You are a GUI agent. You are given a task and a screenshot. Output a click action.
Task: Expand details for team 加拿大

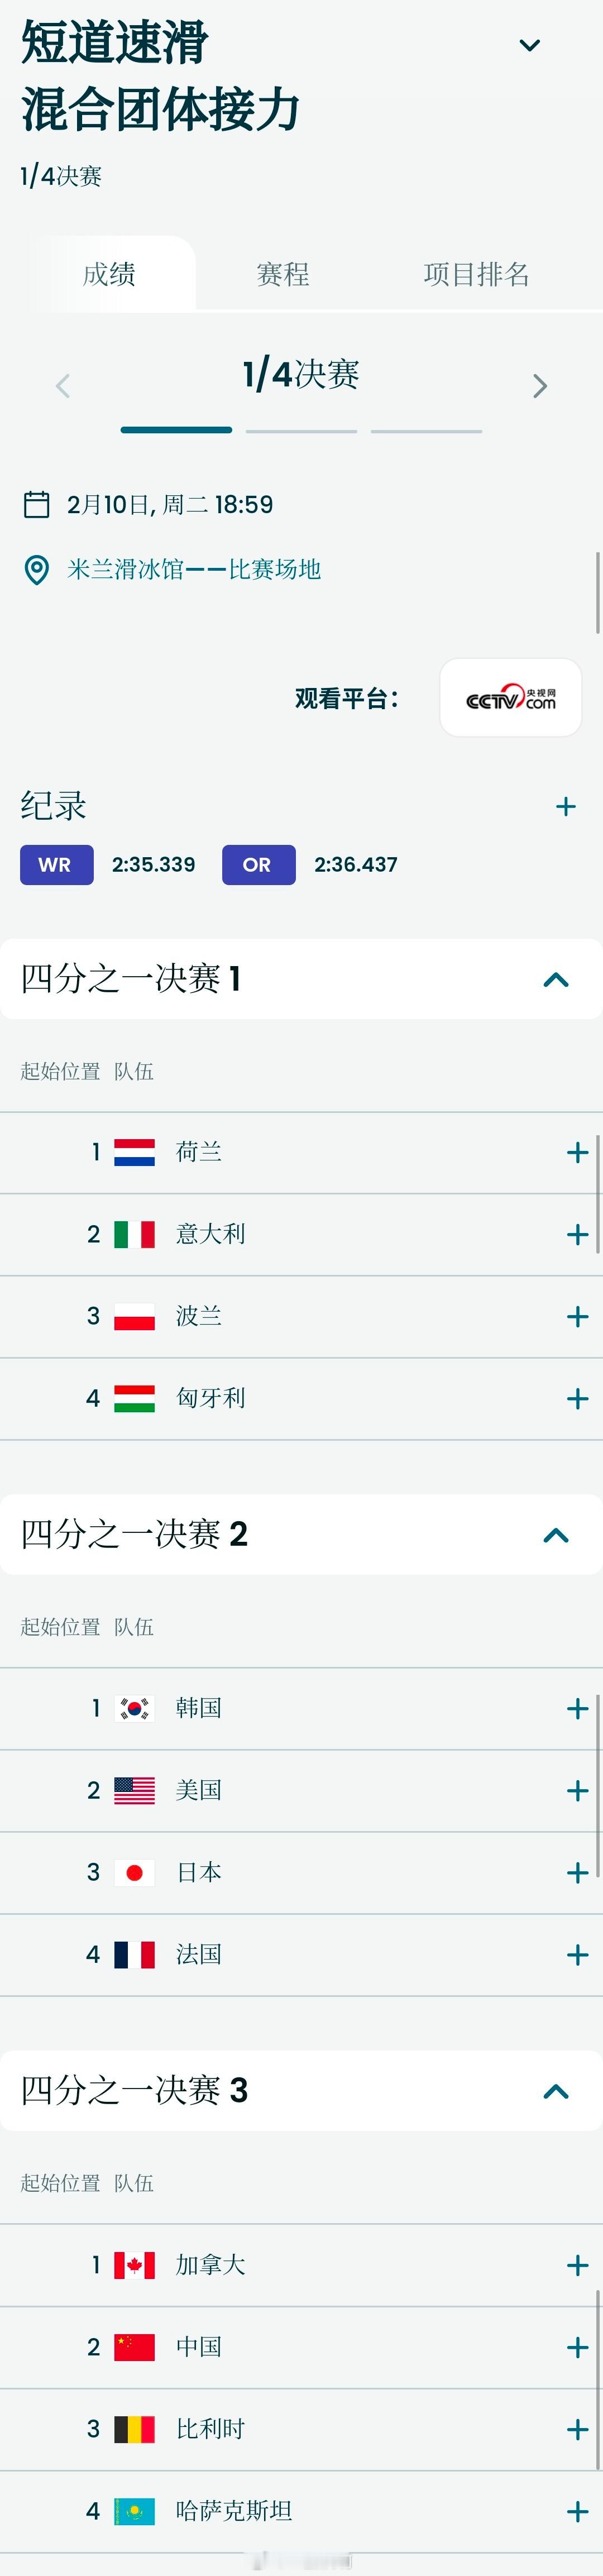tap(577, 2264)
